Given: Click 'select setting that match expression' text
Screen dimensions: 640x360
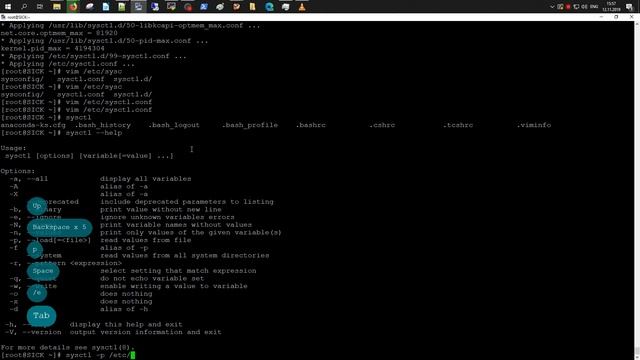Looking at the screenshot, I should tap(178, 271).
